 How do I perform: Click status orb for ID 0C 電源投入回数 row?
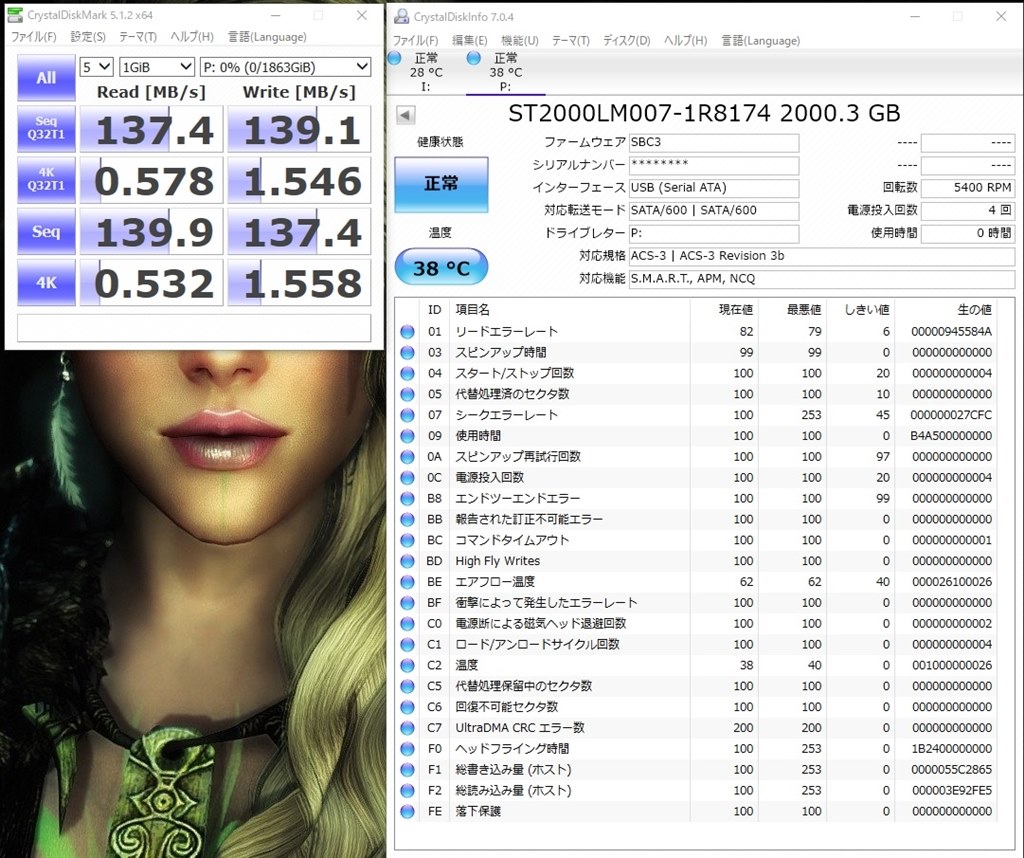coord(408,478)
